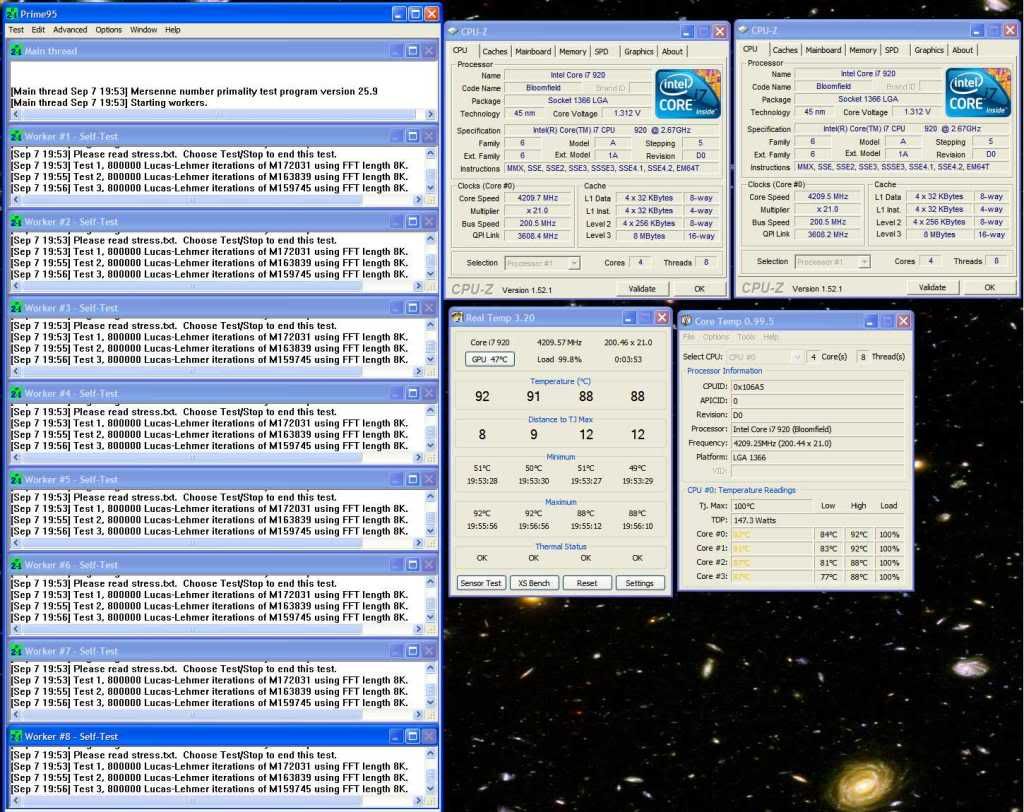1024x812 pixels.
Task: Open the Advanced menu in Prime95
Action: 70,30
